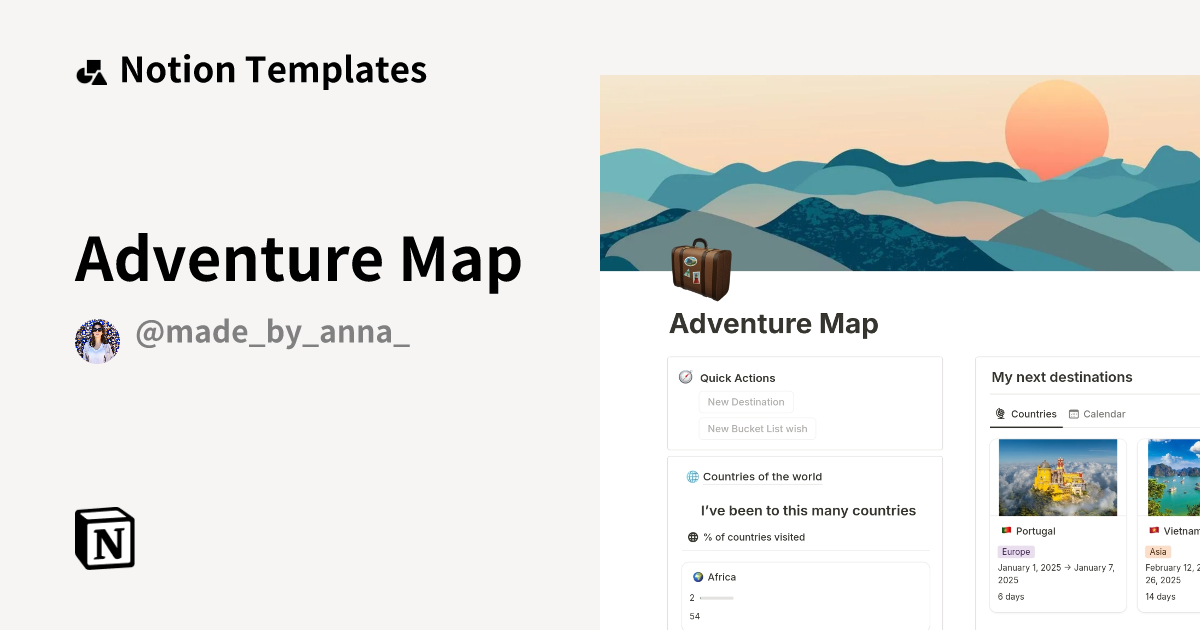Screen dimensions: 1200x630
Task: Click the Notion Templates logo icon
Action: tap(91, 69)
